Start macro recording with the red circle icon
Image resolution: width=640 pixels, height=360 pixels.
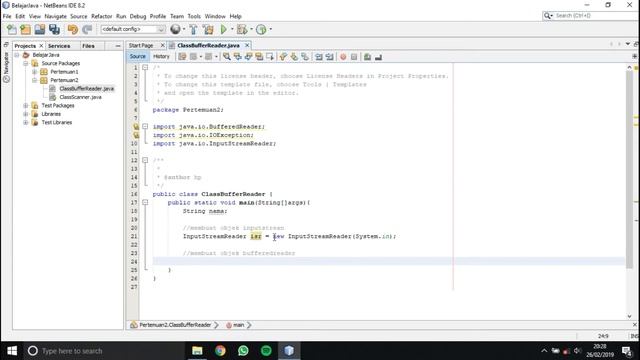point(343,57)
